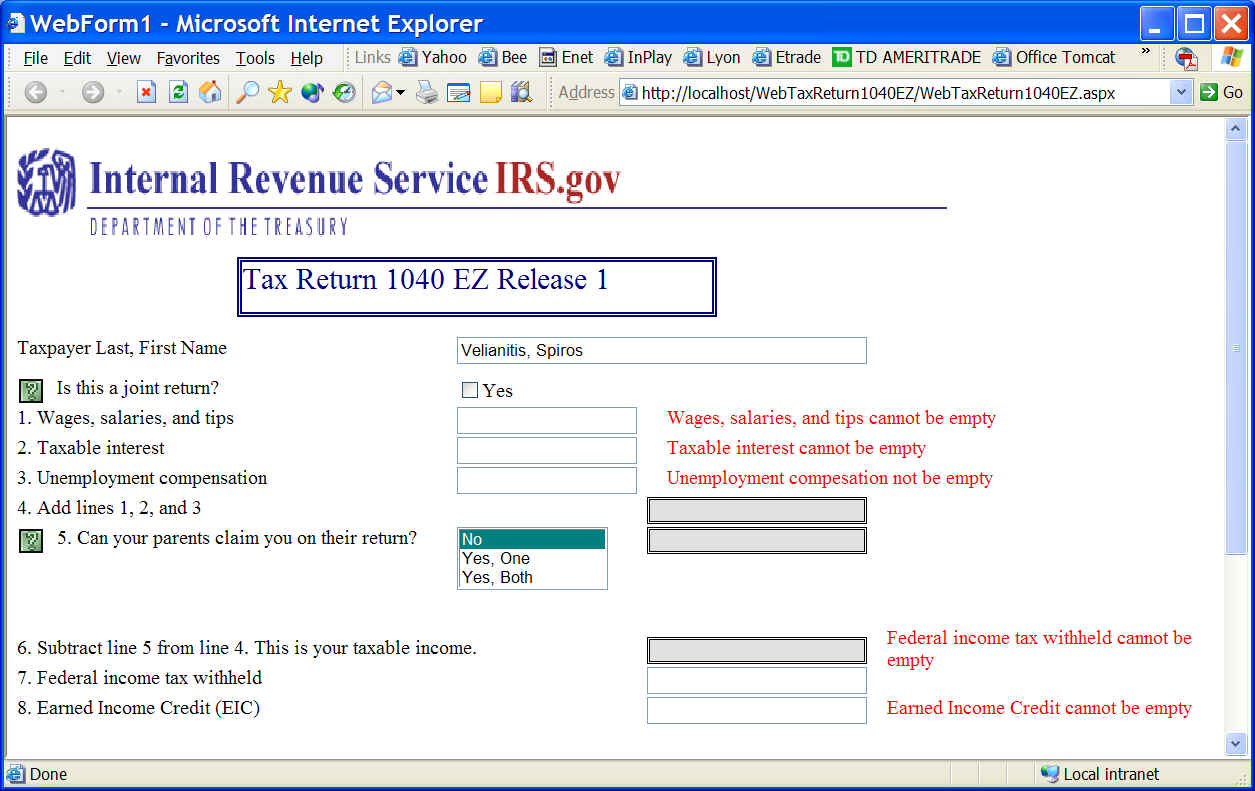Open the History icon in toolbar
The width and height of the screenshot is (1255, 791).
344,93
